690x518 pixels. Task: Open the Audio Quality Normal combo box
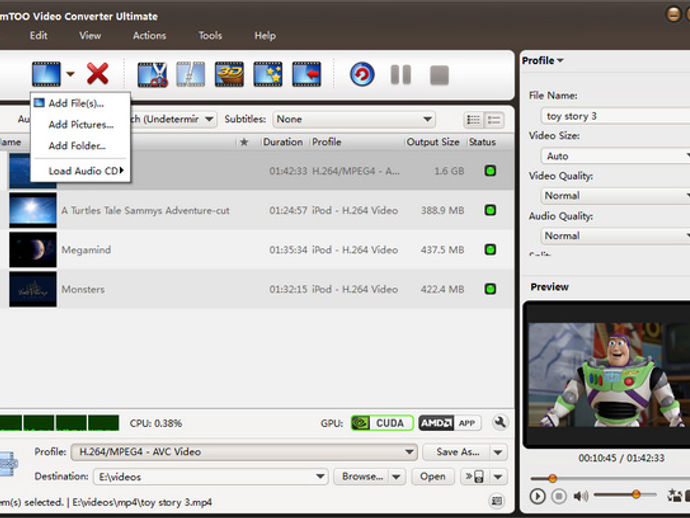coord(615,236)
